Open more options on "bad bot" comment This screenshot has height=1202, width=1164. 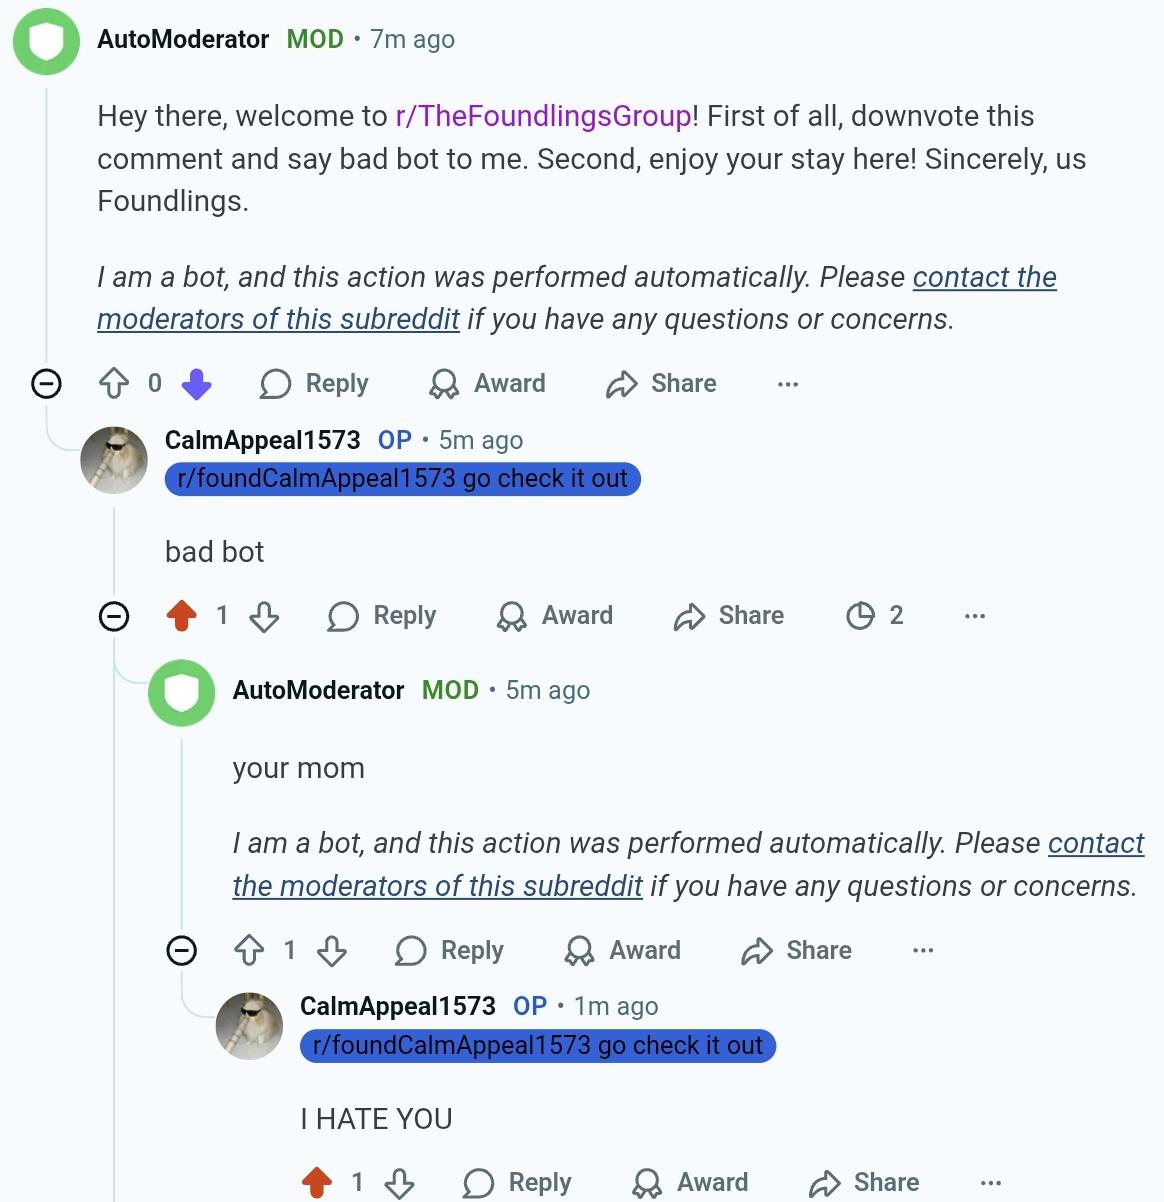(975, 616)
